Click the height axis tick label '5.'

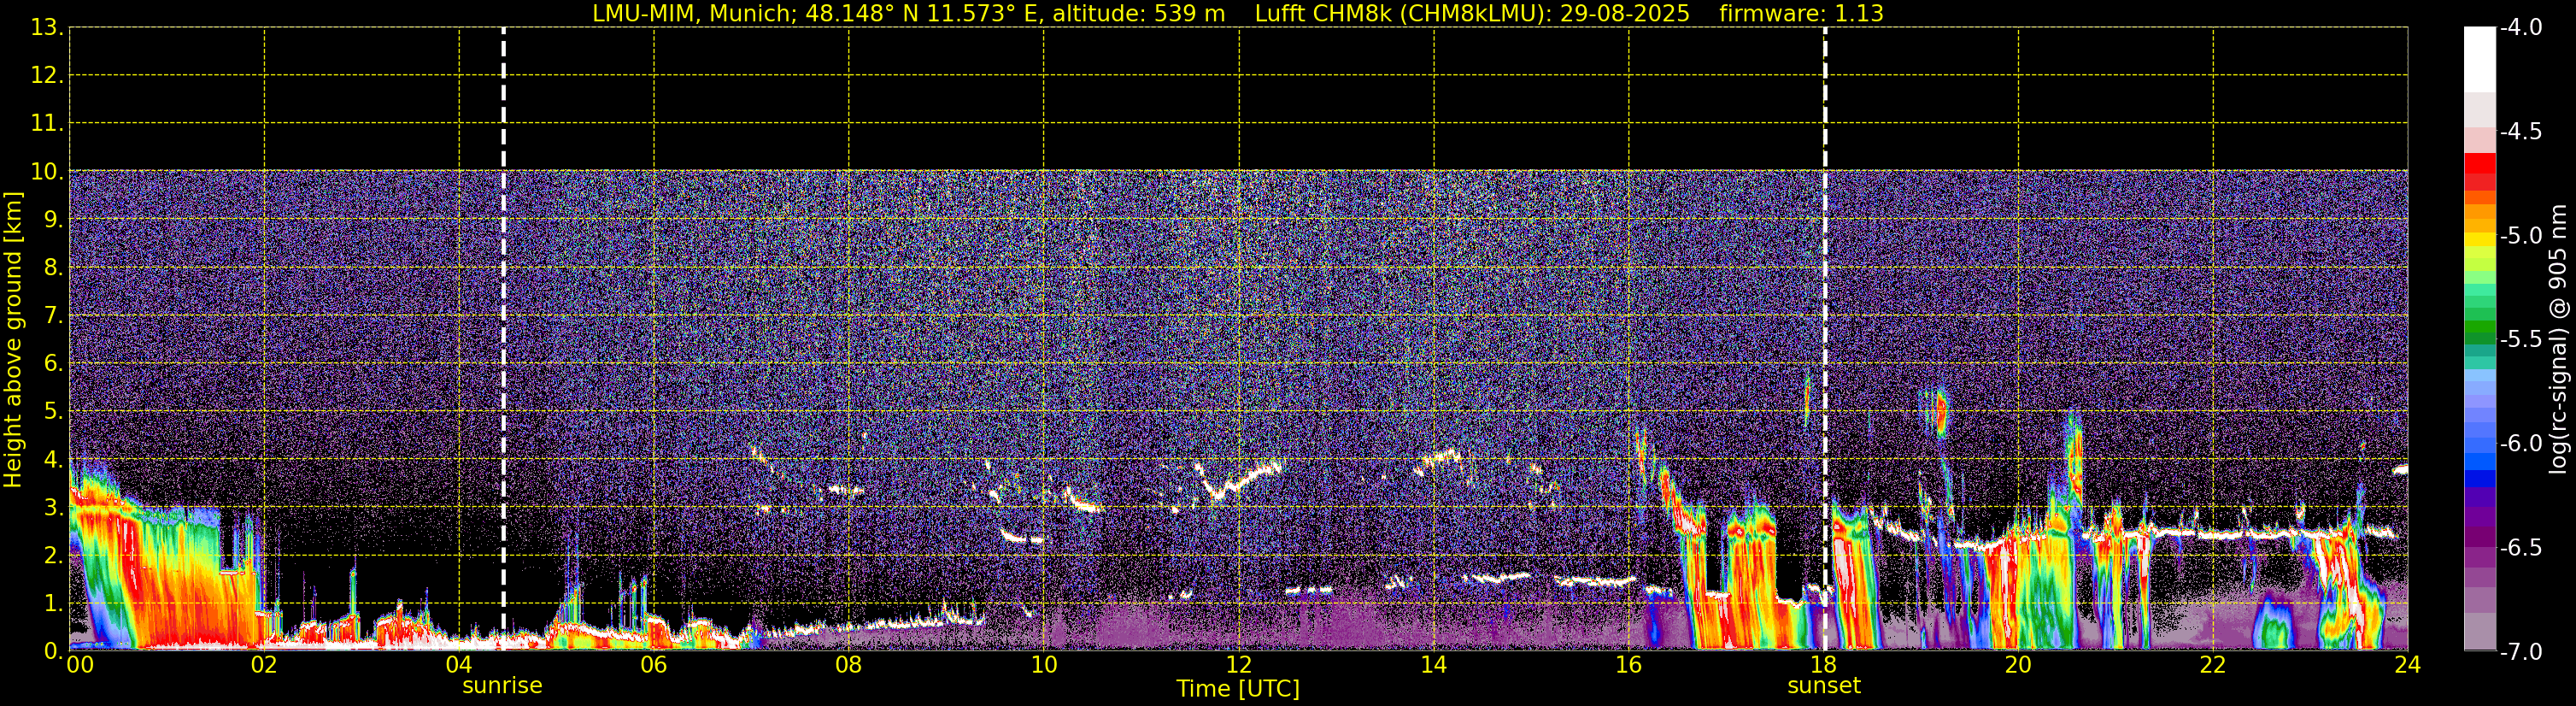[x=54, y=411]
